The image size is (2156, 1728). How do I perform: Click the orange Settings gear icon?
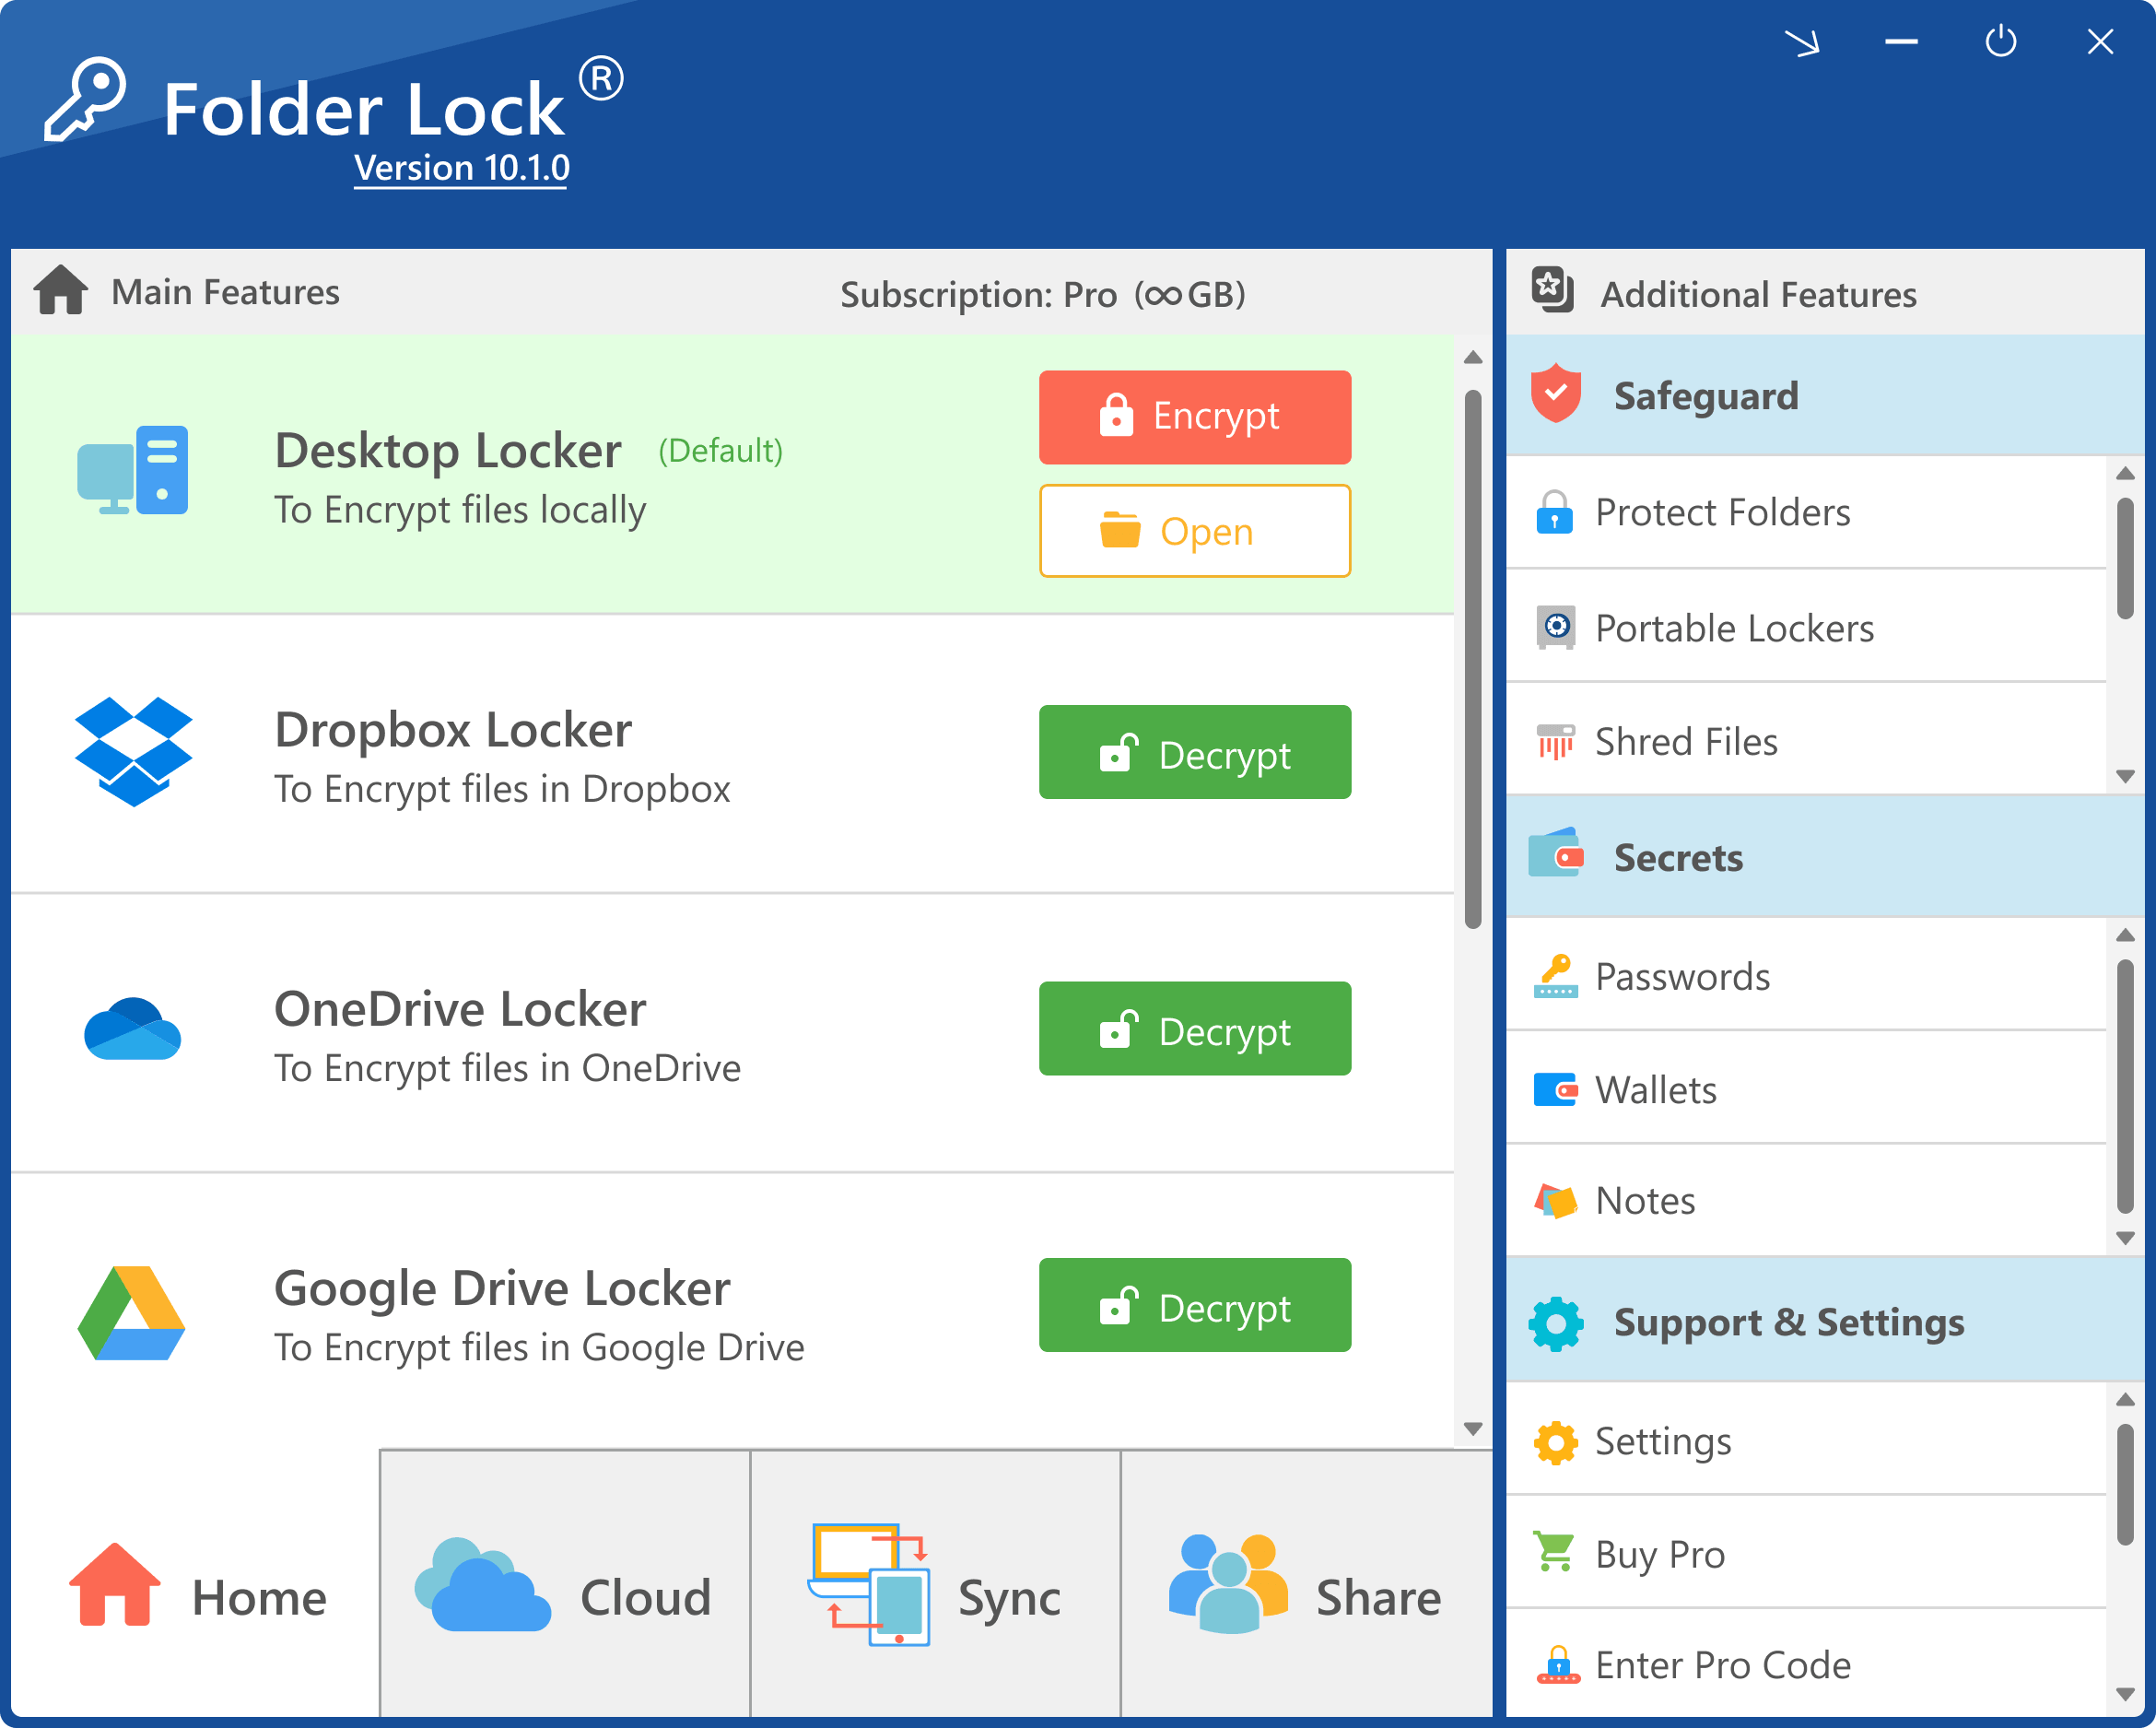coord(1555,1442)
